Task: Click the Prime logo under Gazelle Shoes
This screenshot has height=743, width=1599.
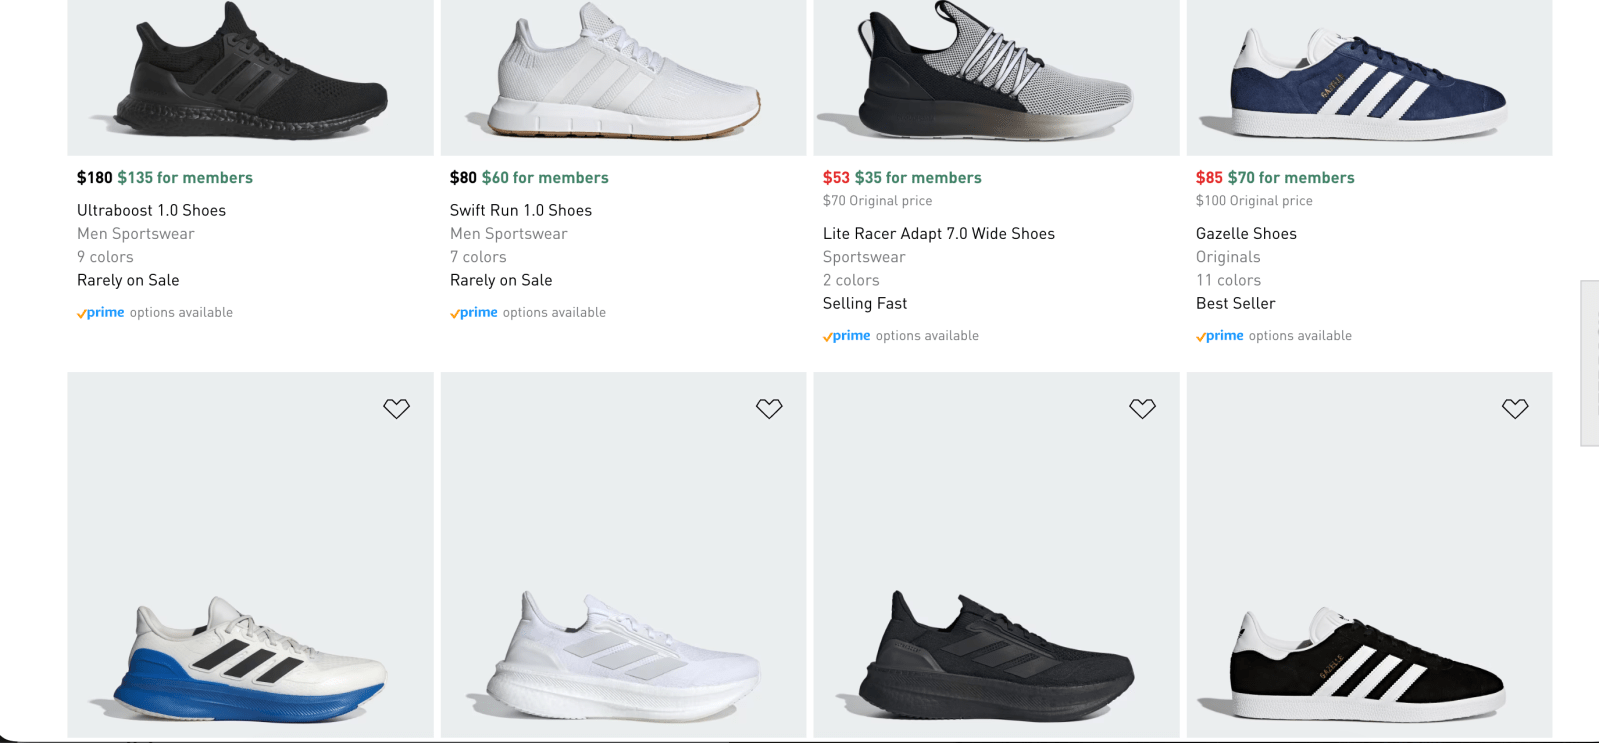Action: click(x=1220, y=336)
